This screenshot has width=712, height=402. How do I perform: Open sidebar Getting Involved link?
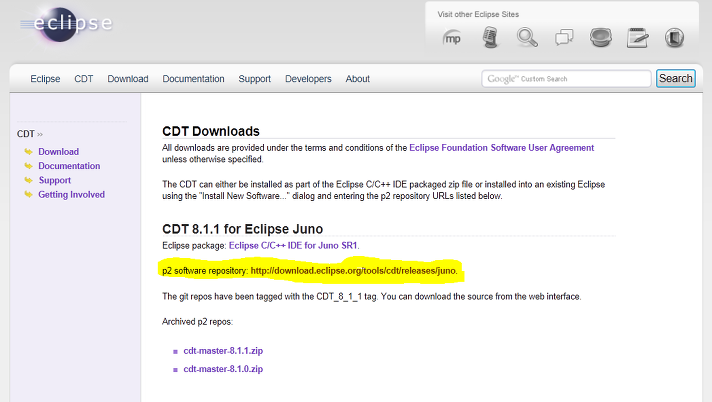71,194
